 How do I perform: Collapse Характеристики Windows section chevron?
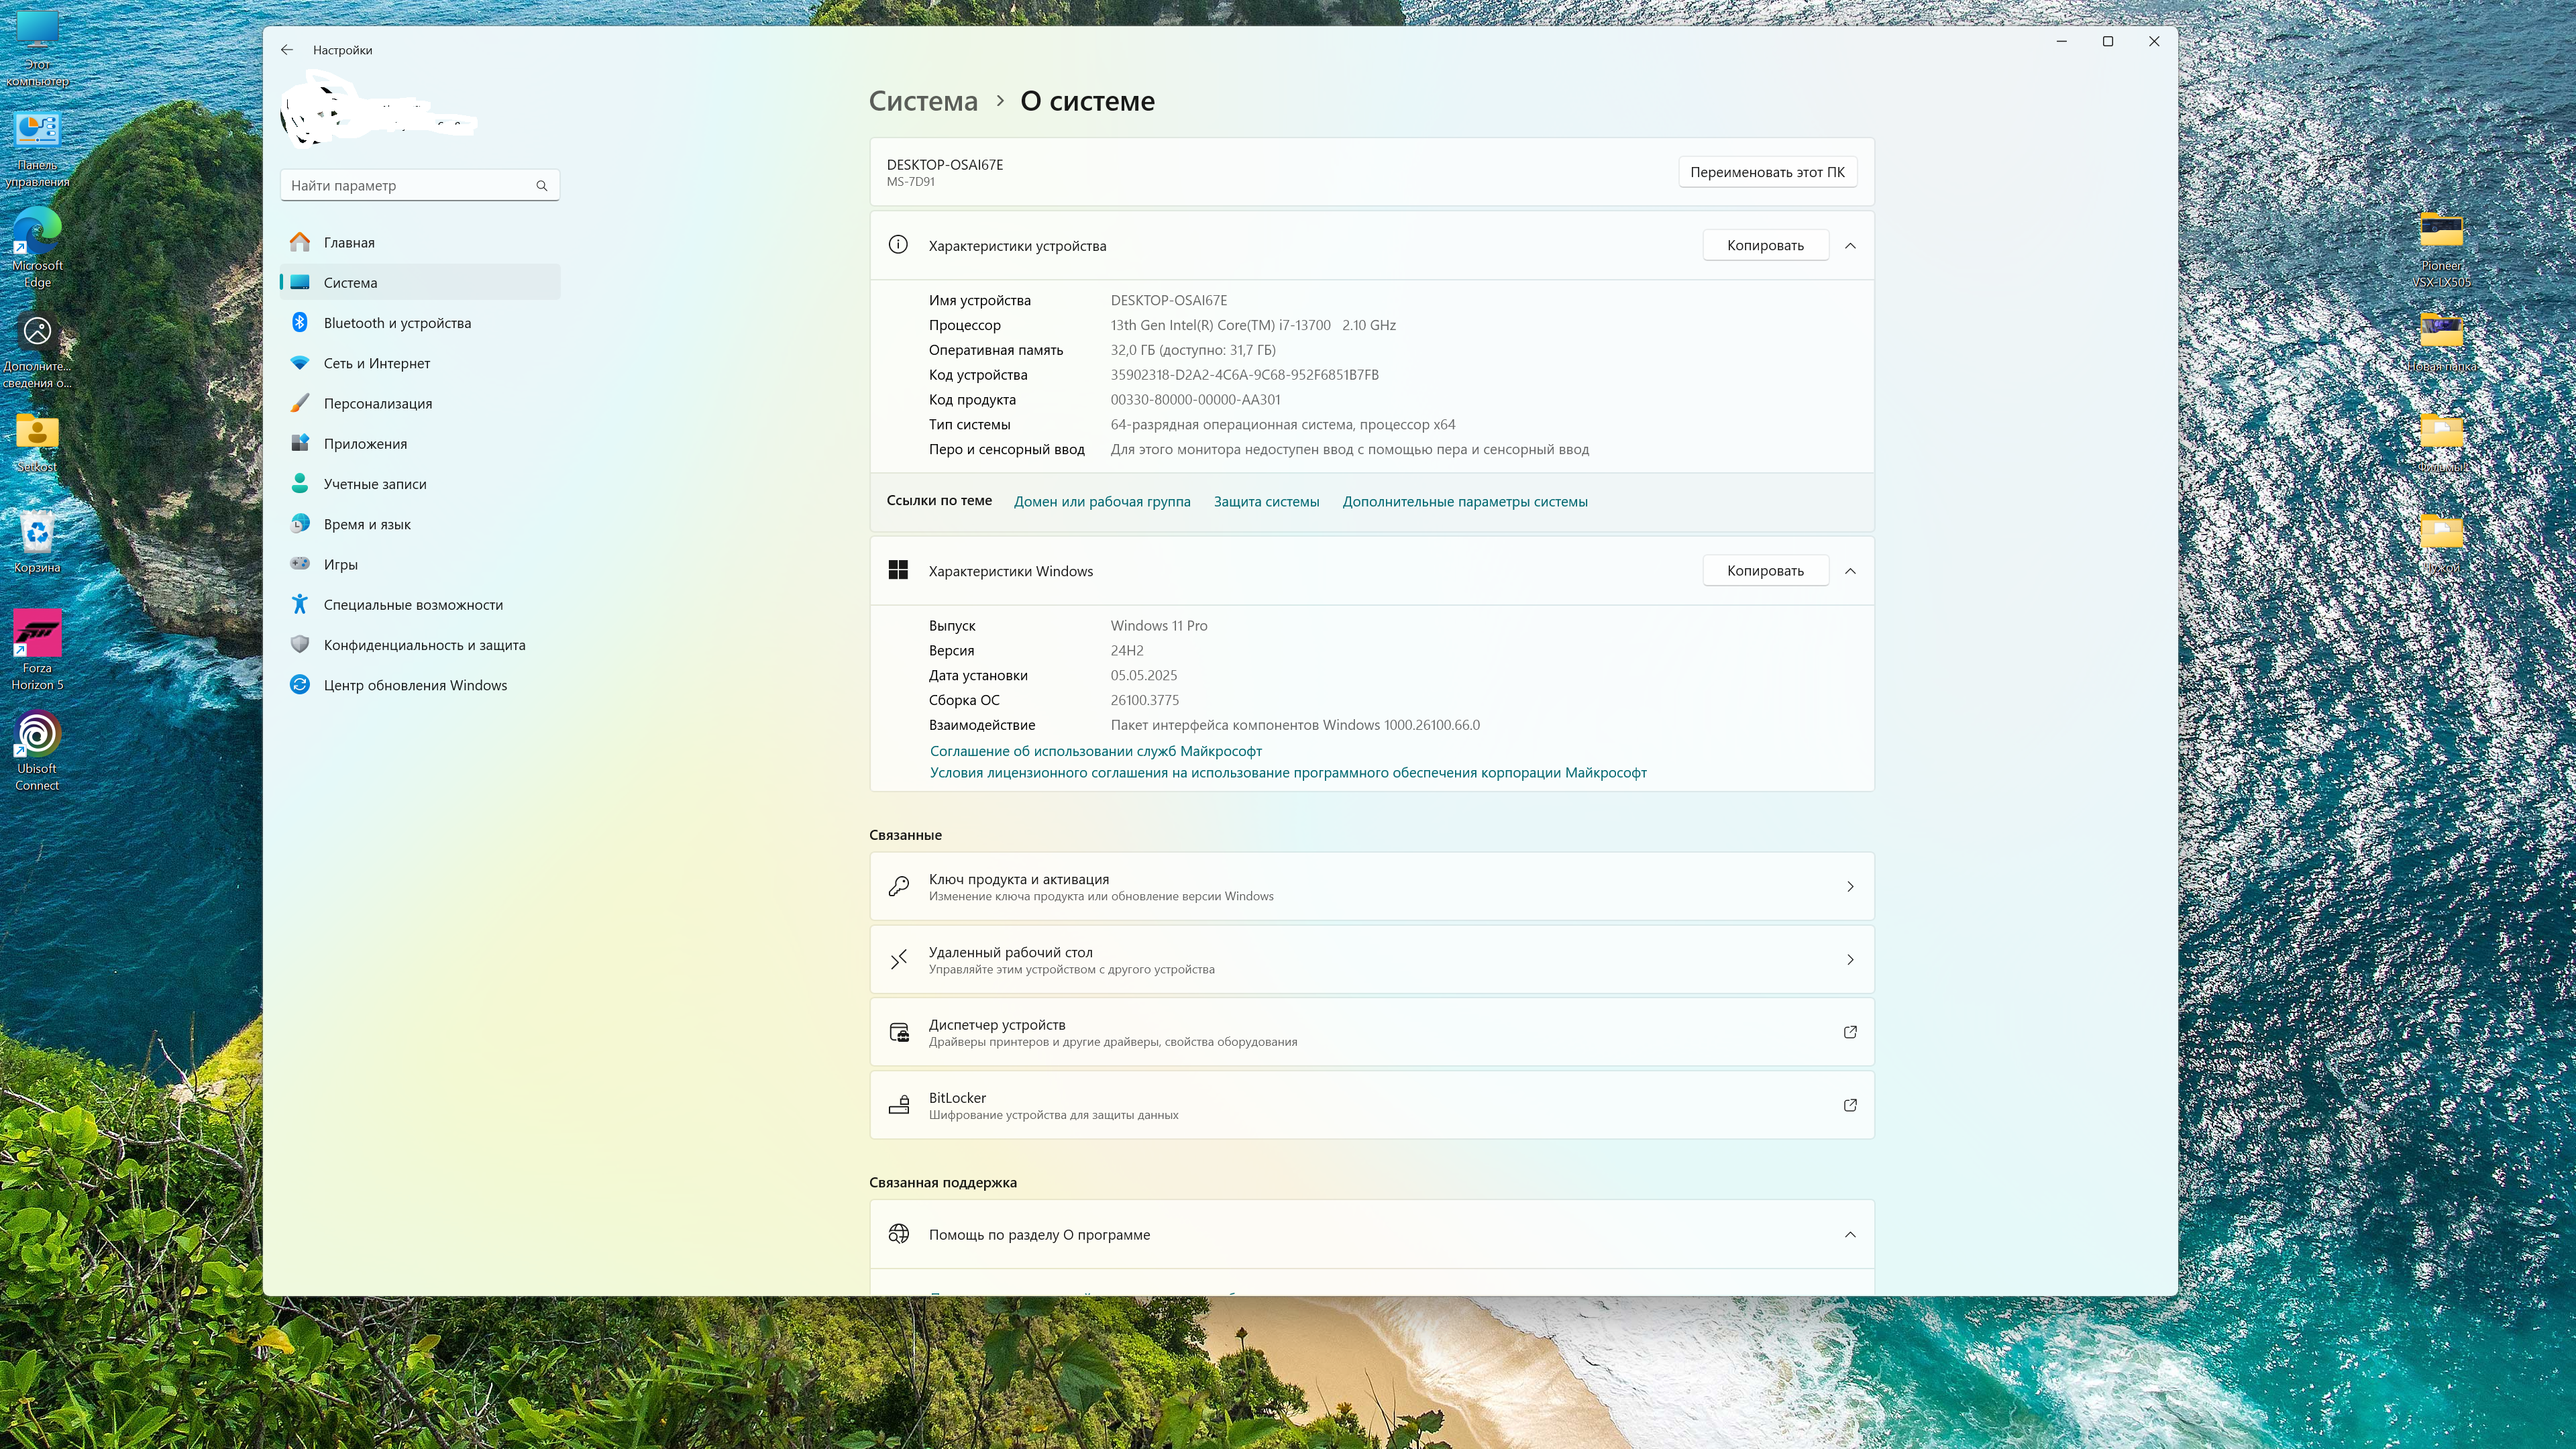tap(1850, 571)
